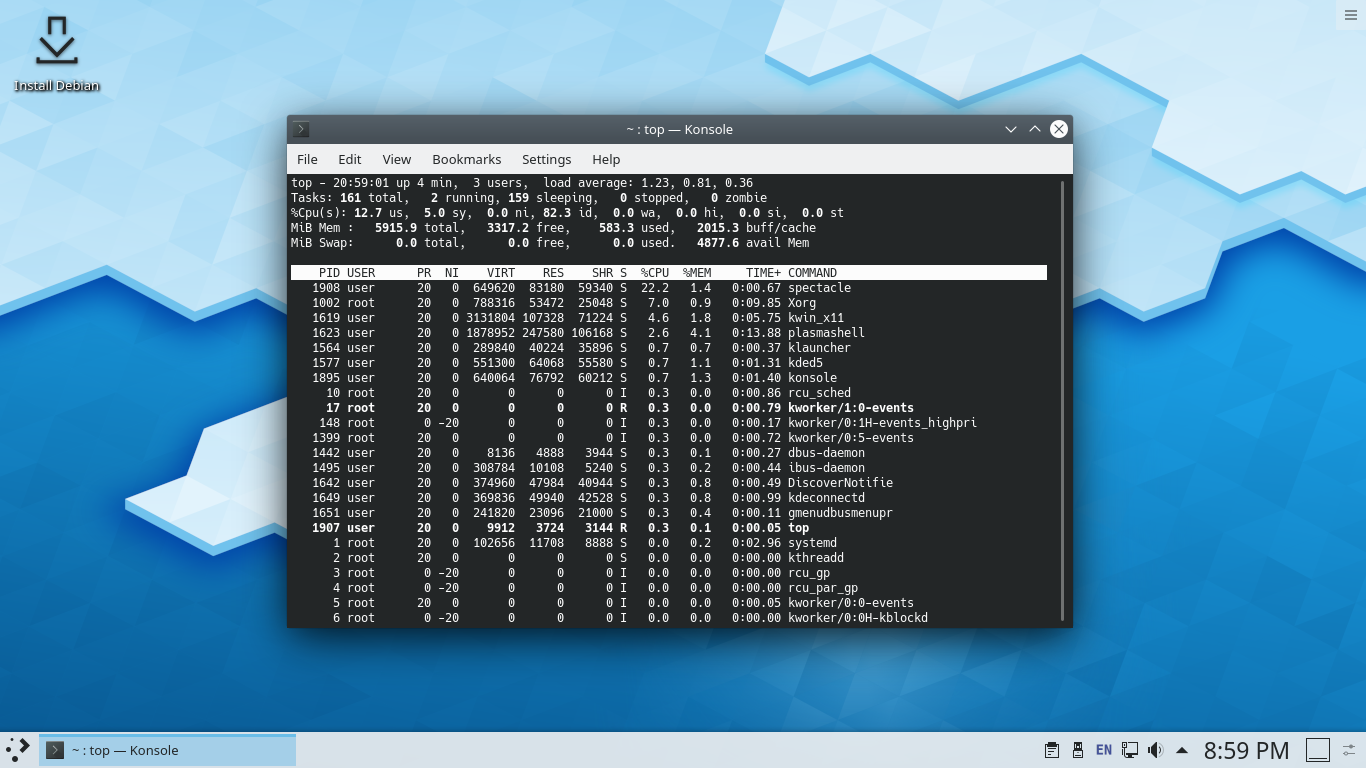Click the clock to open the calendar
The width and height of the screenshot is (1366, 768).
(x=1246, y=749)
